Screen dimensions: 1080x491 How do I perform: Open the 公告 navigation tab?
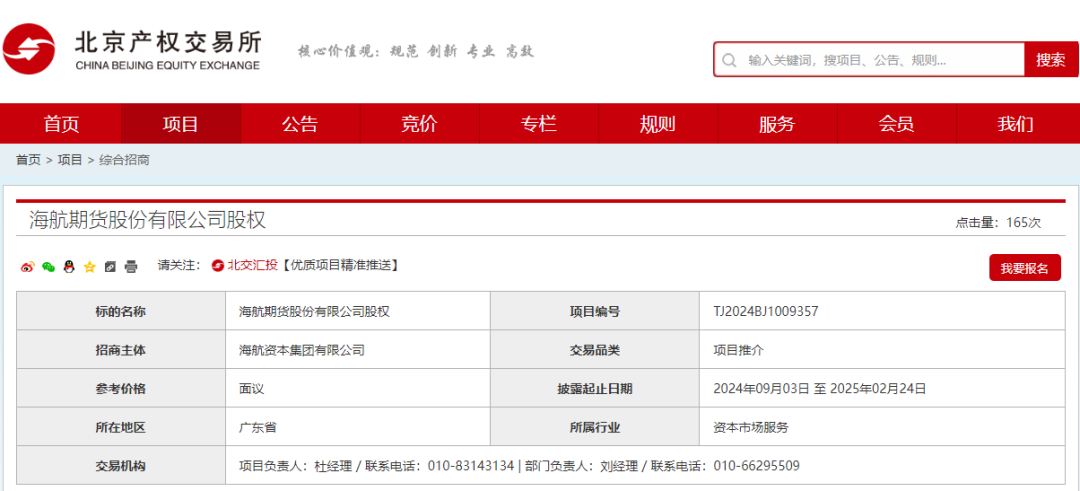click(x=300, y=124)
